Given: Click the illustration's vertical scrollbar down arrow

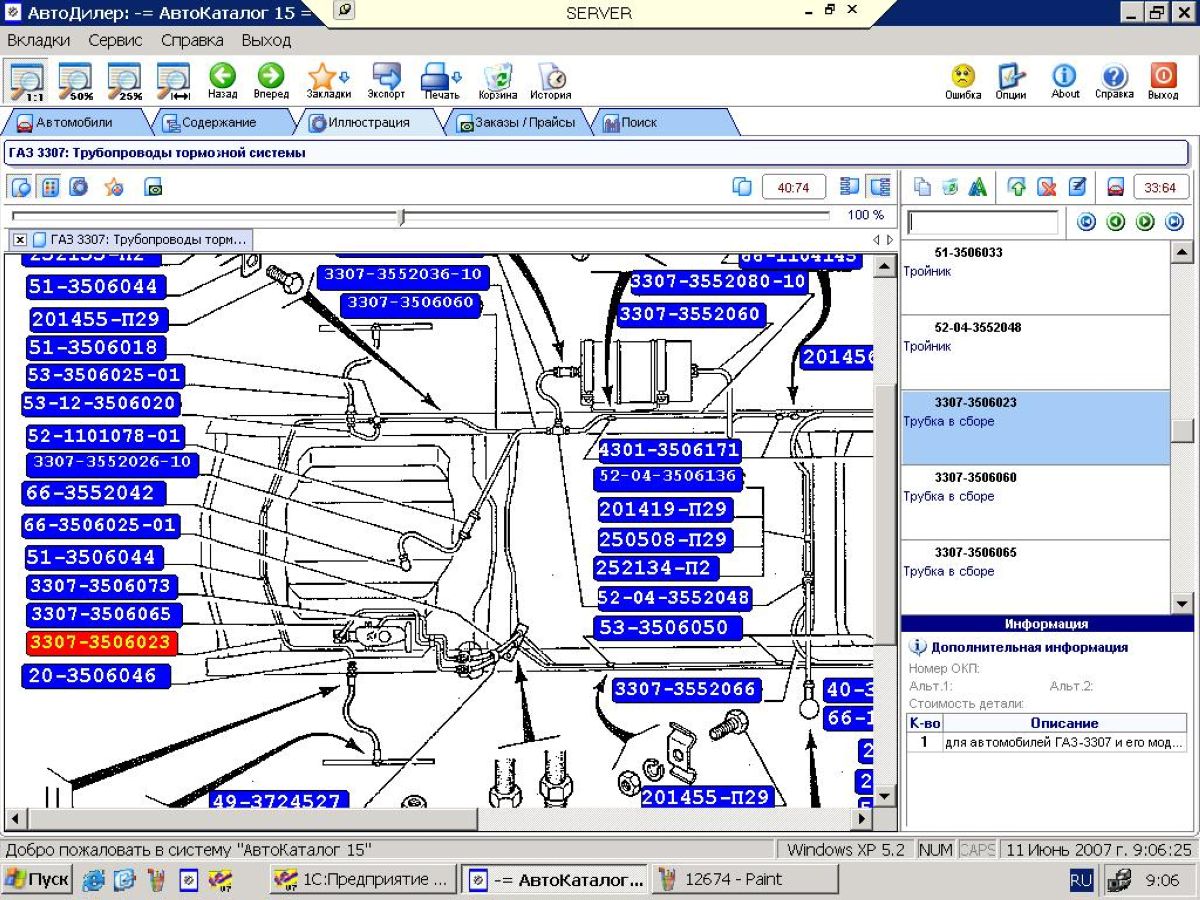Looking at the screenshot, I should tap(885, 797).
